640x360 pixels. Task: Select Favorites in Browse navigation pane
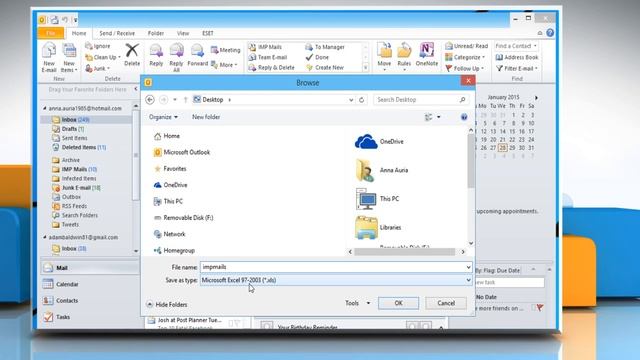[170, 169]
